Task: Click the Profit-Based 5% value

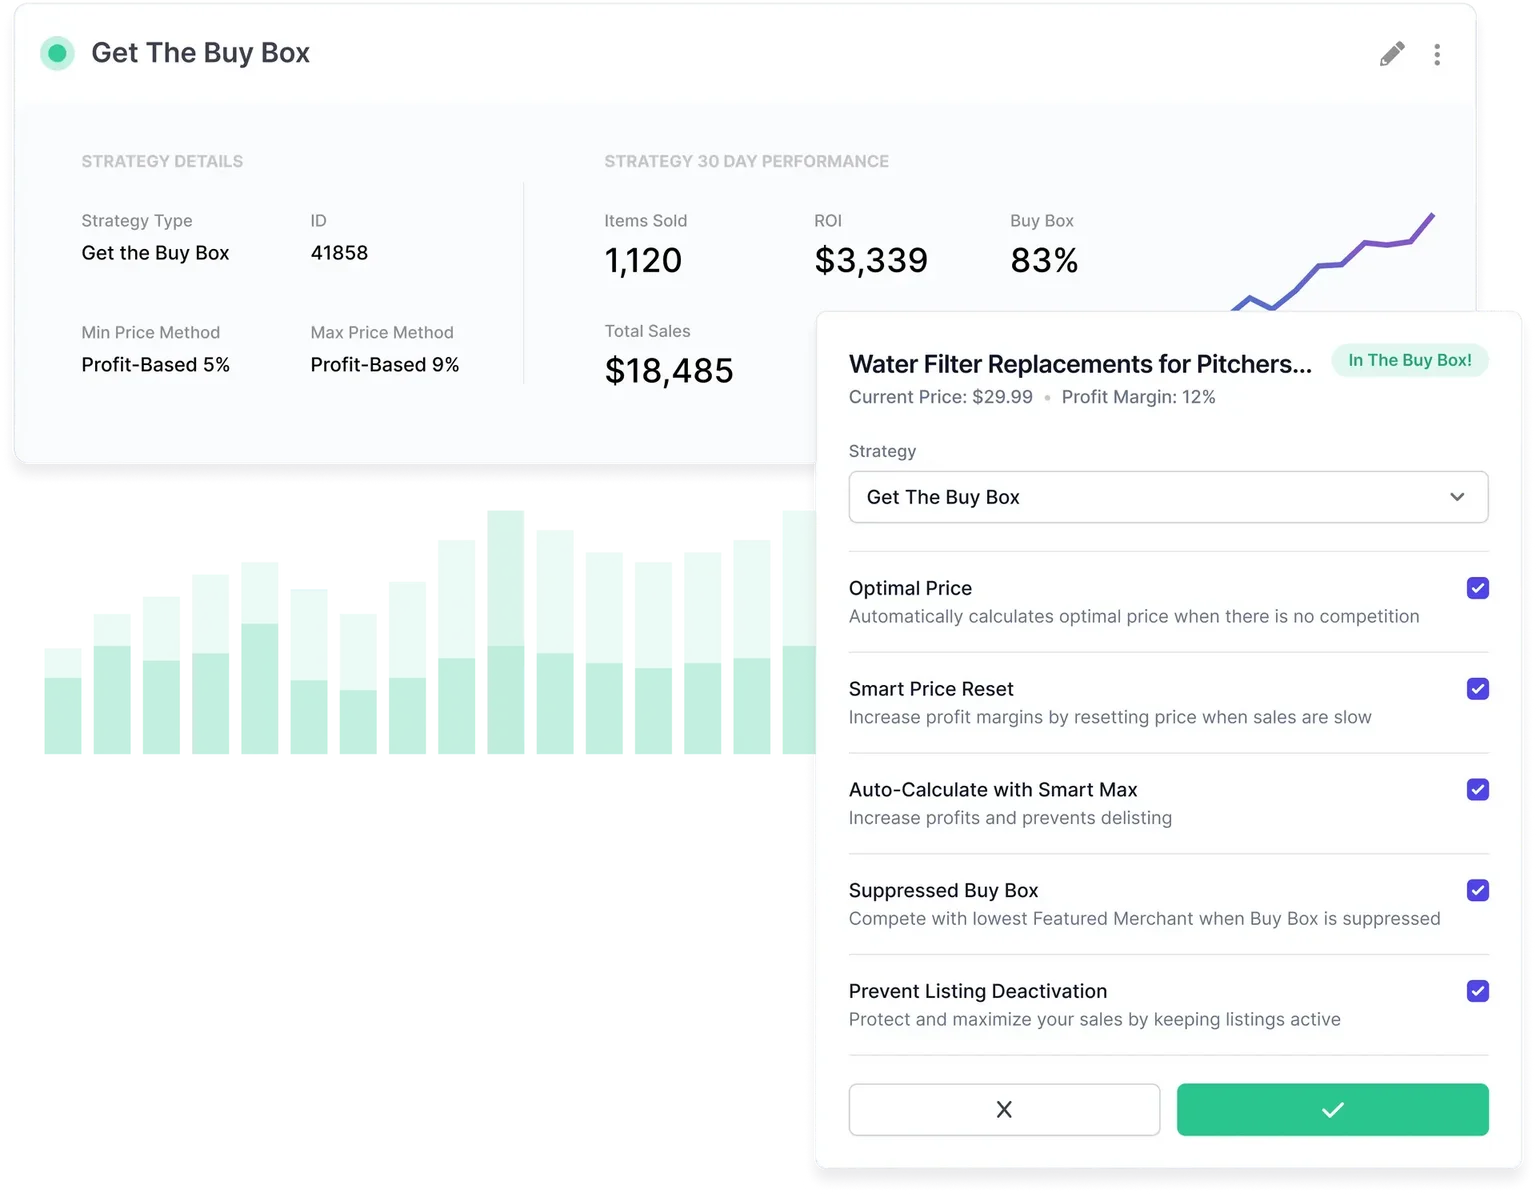Action: tap(155, 365)
